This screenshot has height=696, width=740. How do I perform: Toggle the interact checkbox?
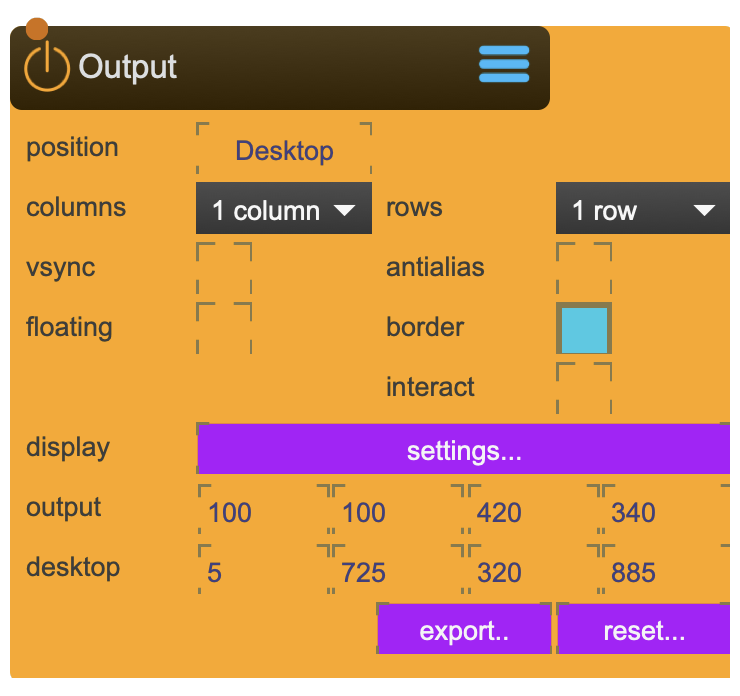click(584, 388)
